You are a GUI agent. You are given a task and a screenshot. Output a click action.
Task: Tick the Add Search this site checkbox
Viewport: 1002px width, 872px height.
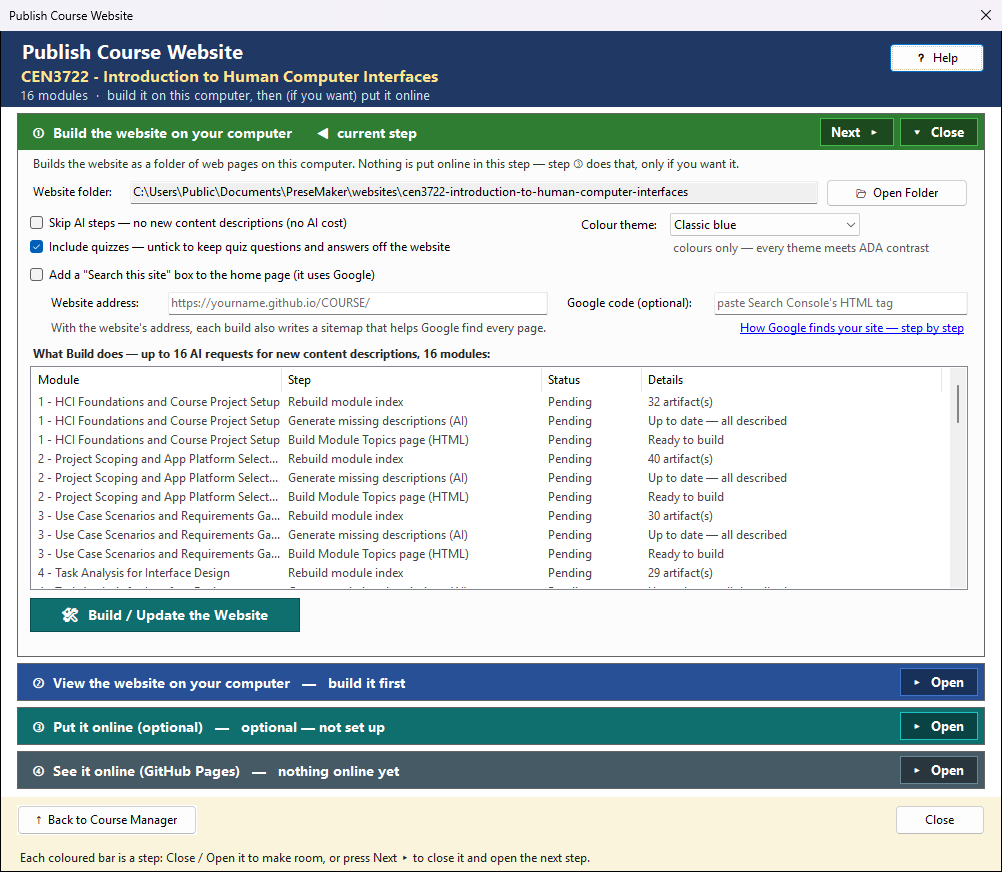pos(37,275)
